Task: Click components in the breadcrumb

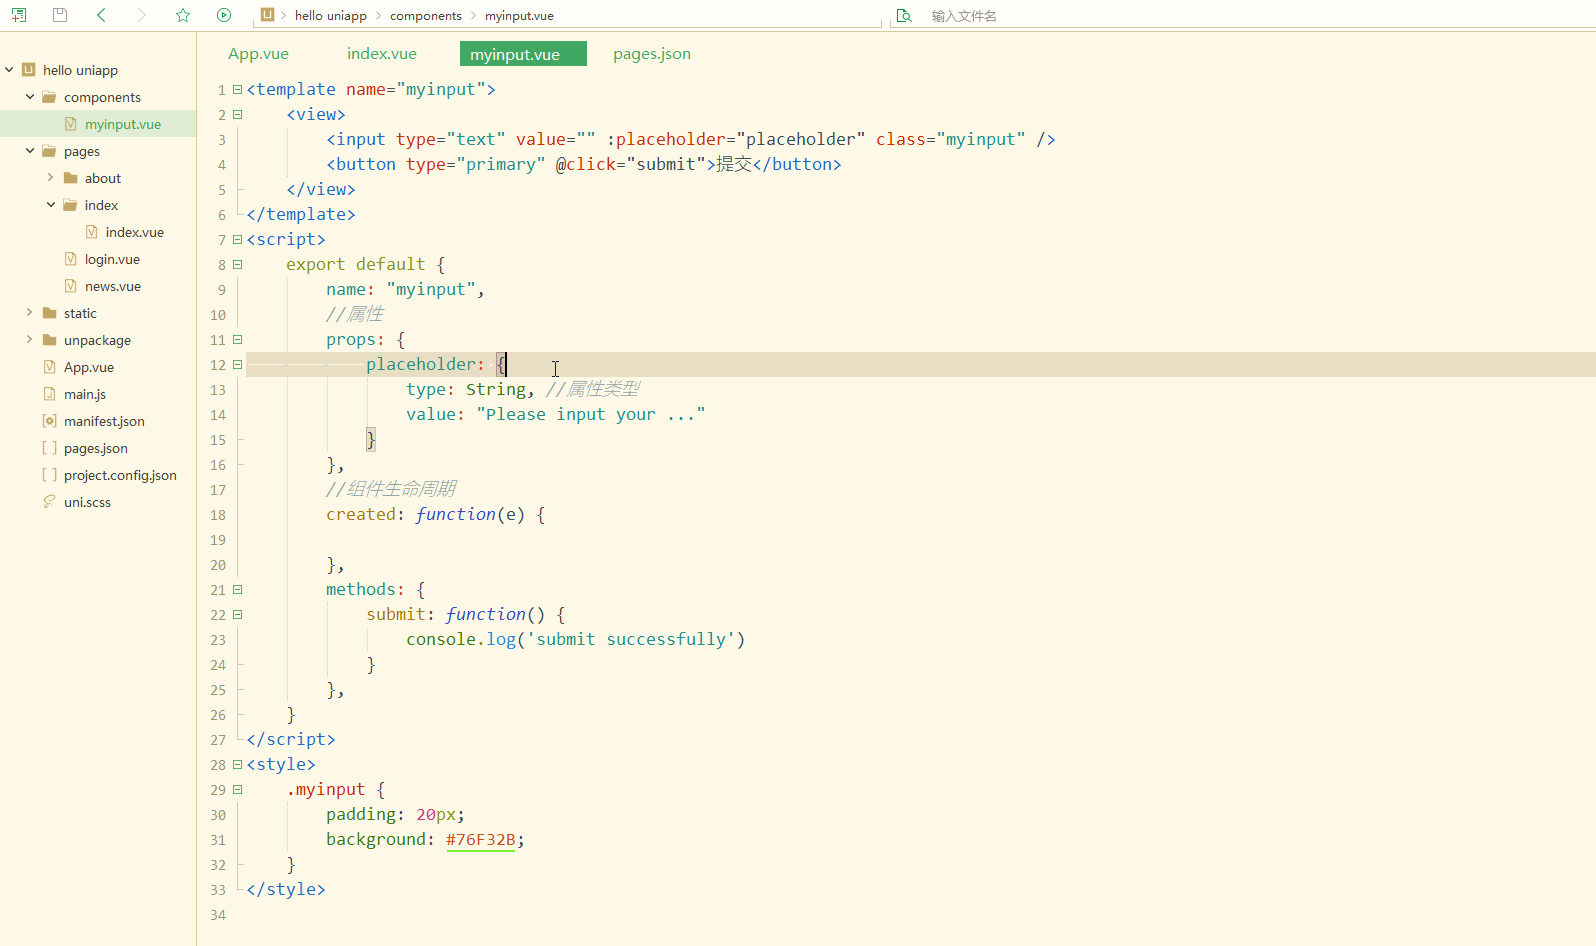Action: click(x=426, y=16)
